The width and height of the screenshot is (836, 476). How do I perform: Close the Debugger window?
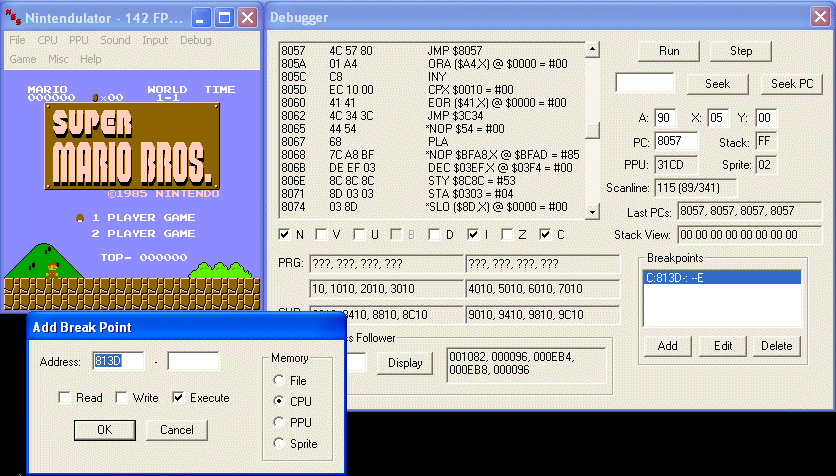(x=821, y=17)
